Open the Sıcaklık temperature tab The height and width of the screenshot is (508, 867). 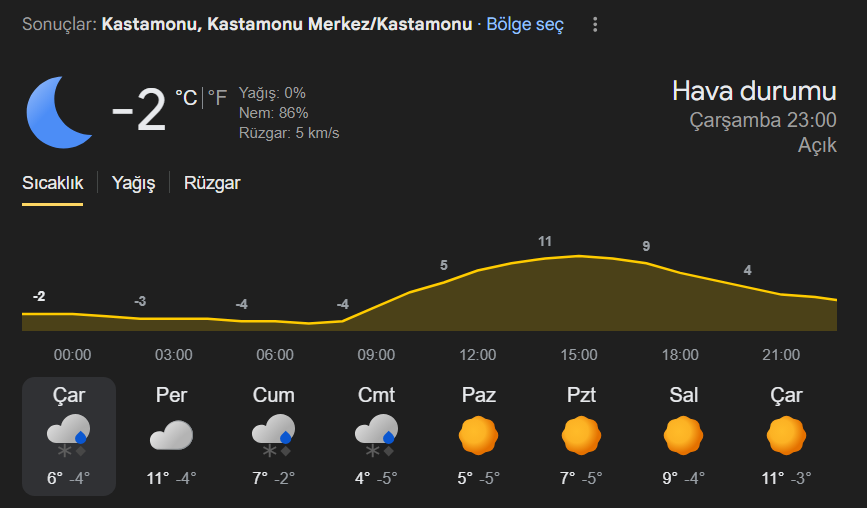pos(52,183)
